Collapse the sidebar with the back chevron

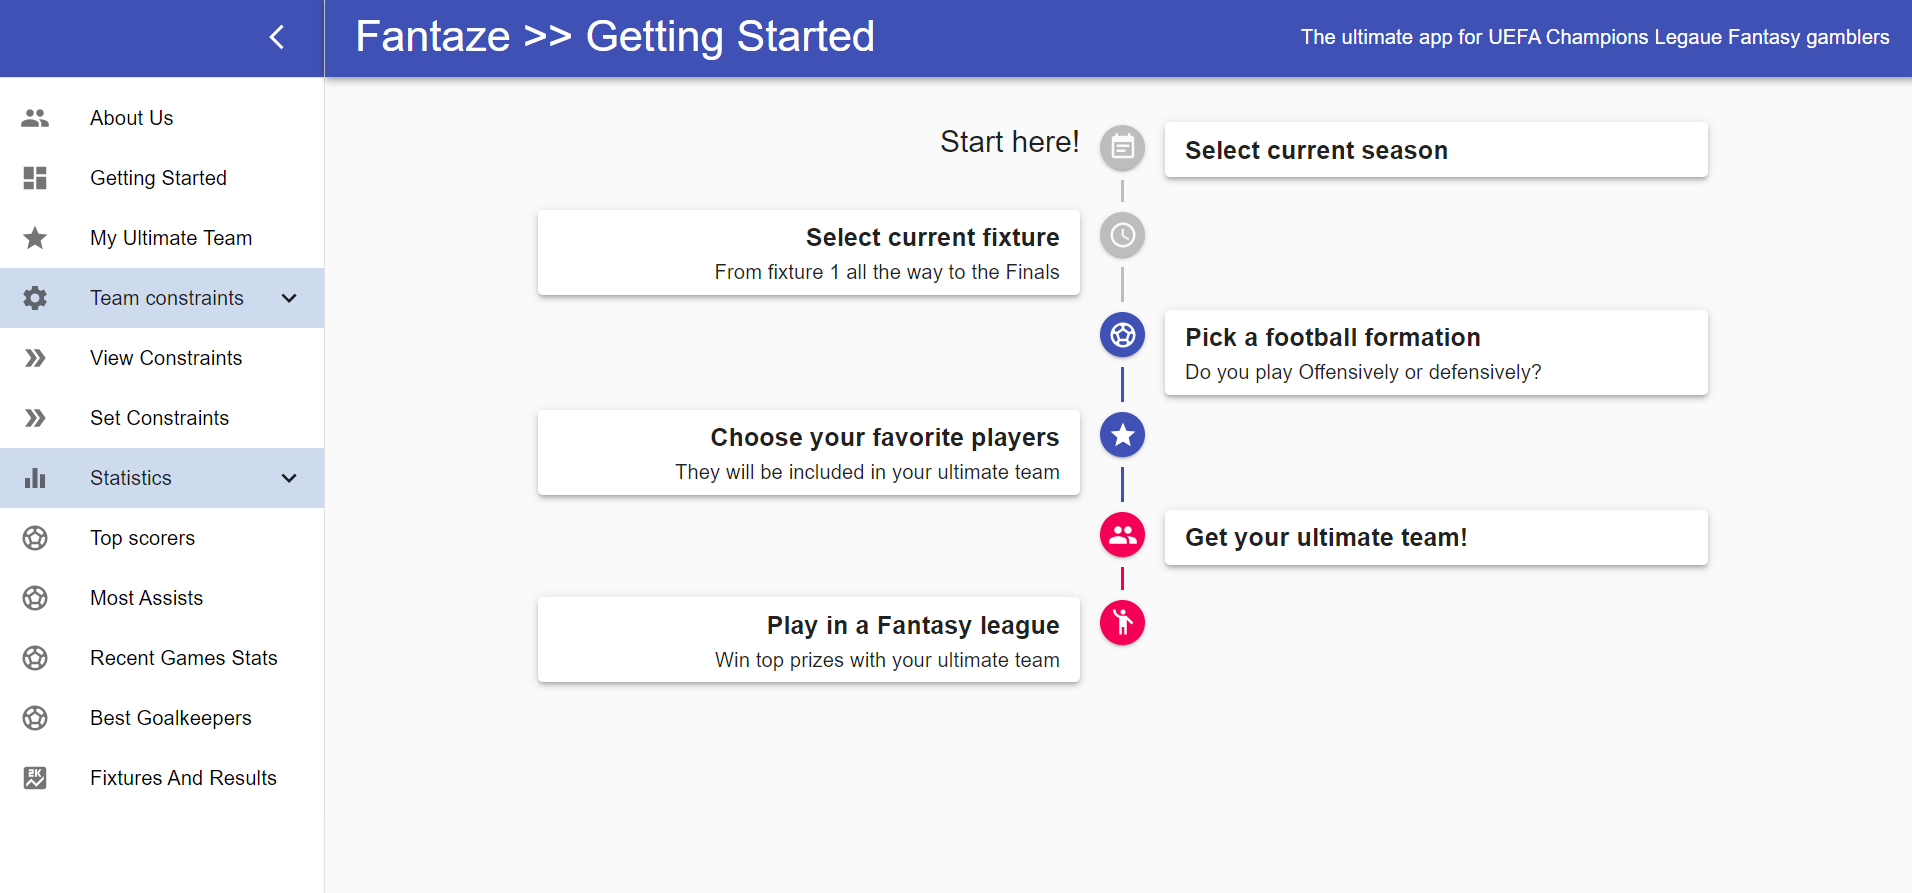(277, 37)
